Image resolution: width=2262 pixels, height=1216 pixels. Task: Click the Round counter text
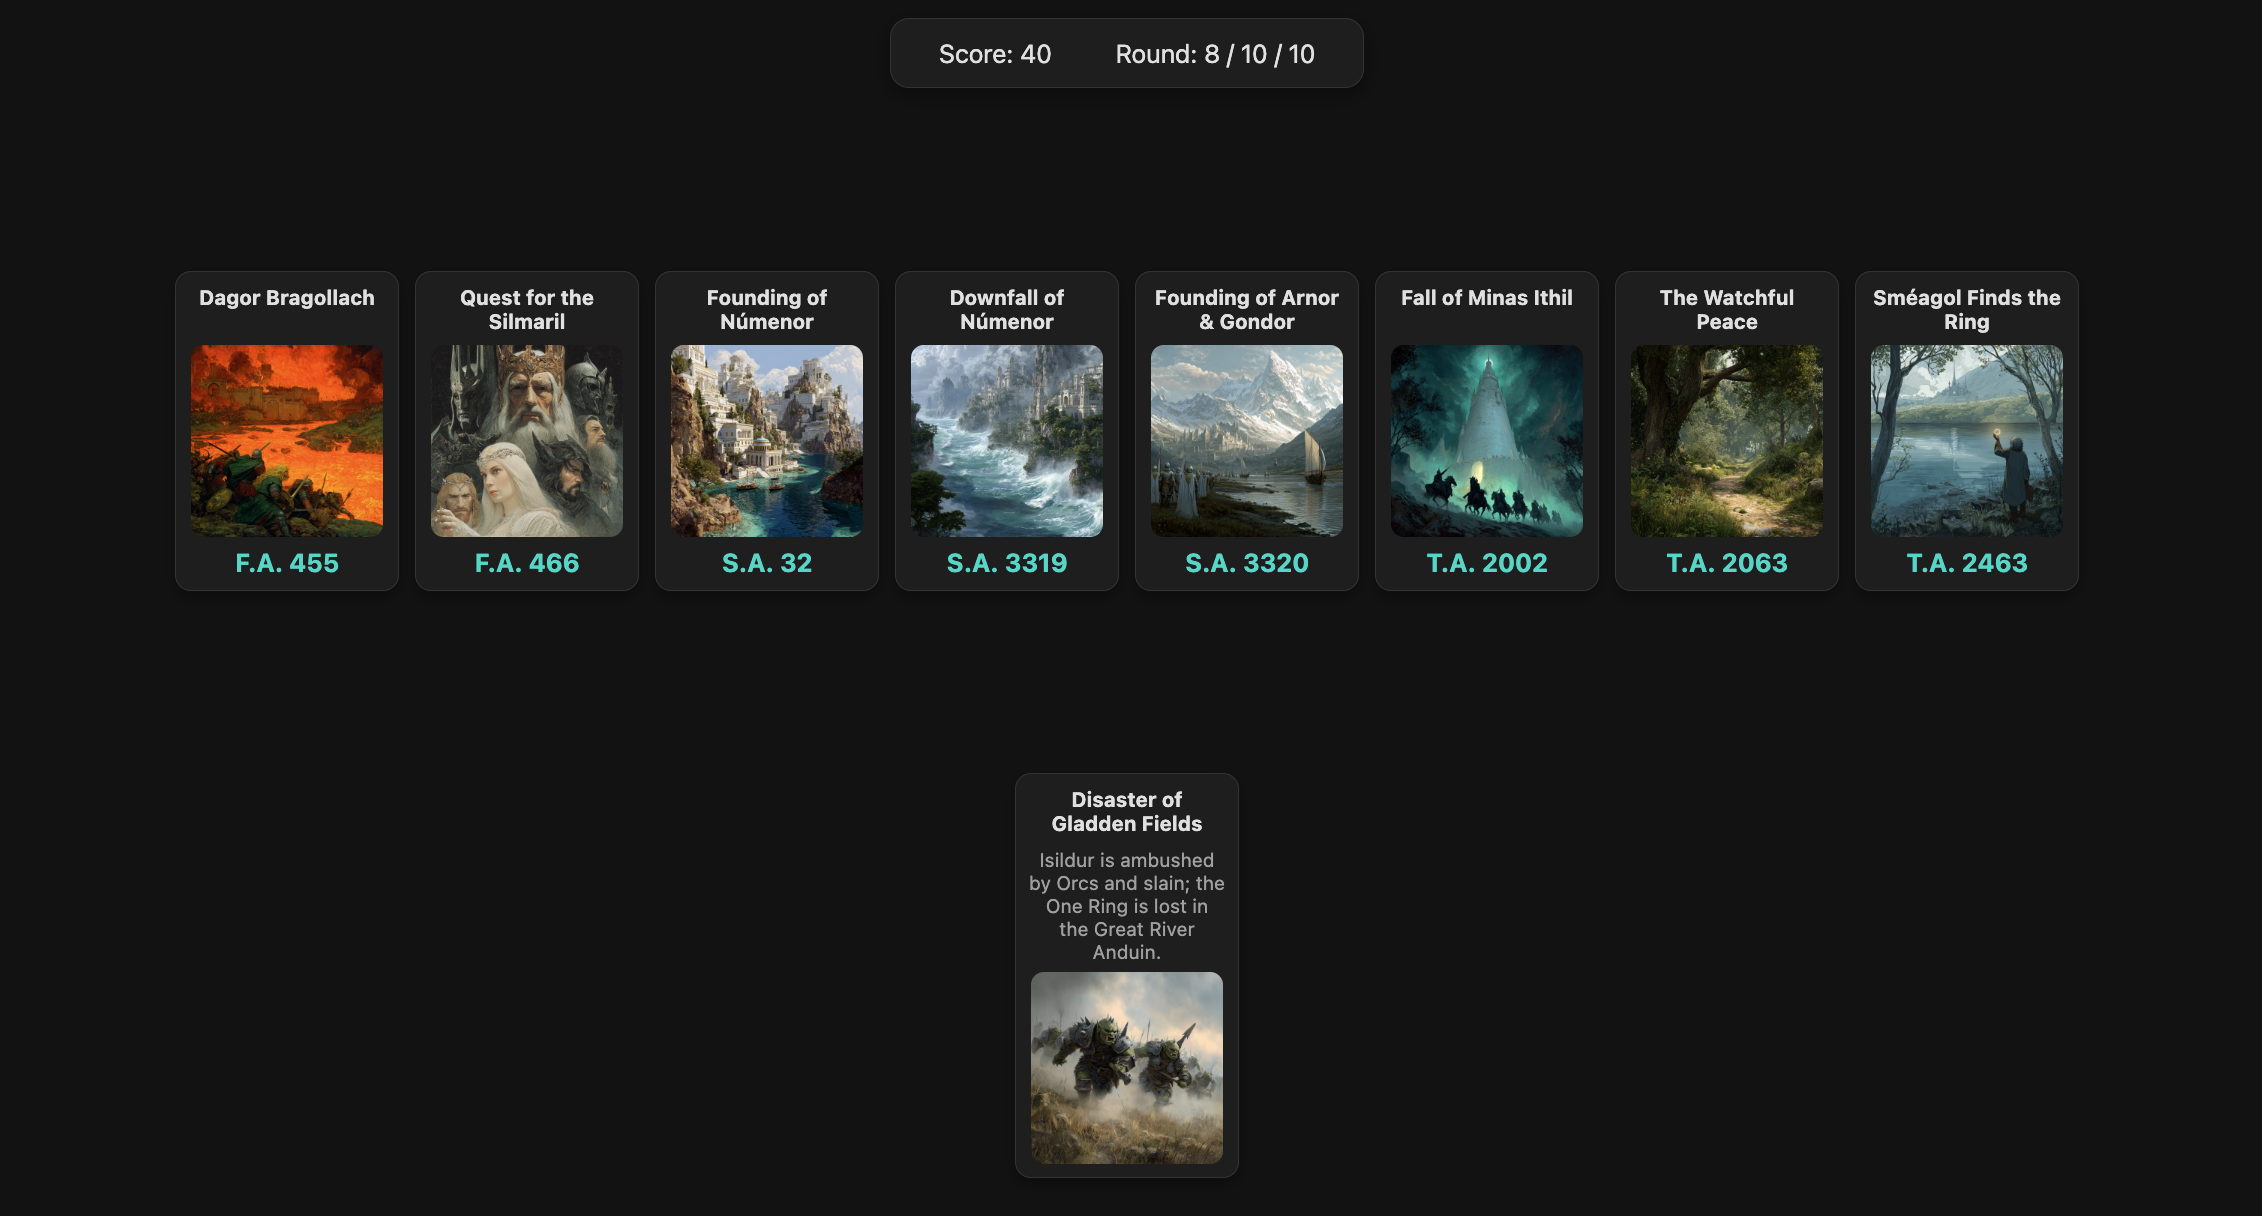[x=1215, y=54]
